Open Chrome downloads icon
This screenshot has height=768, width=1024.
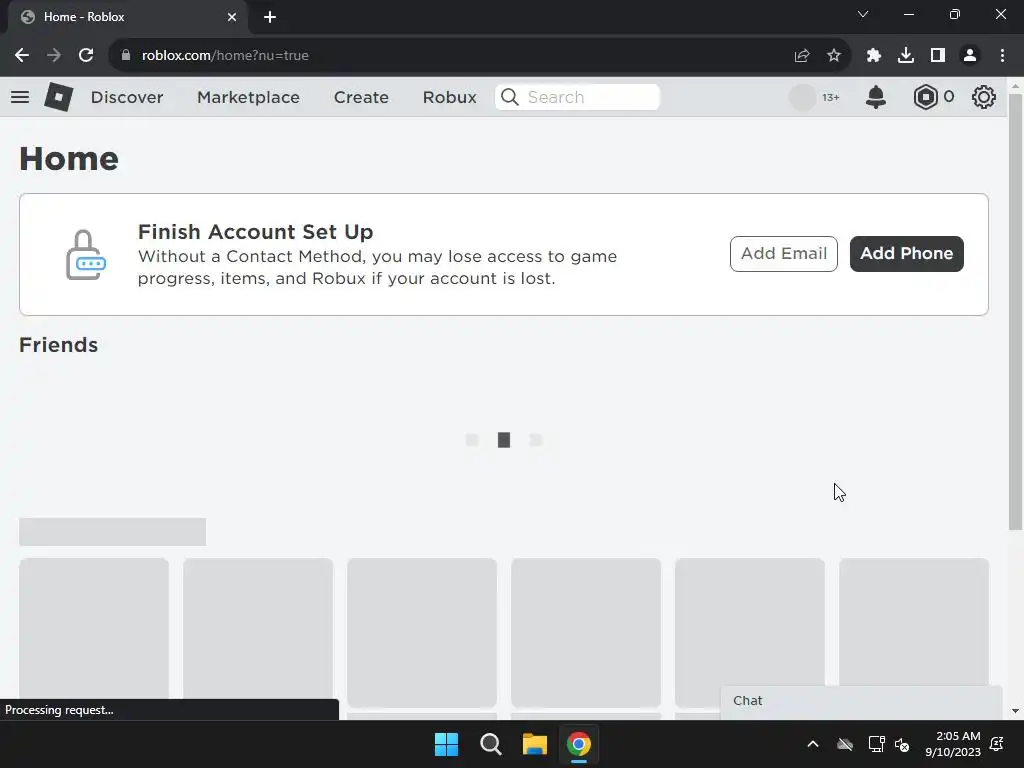point(906,56)
